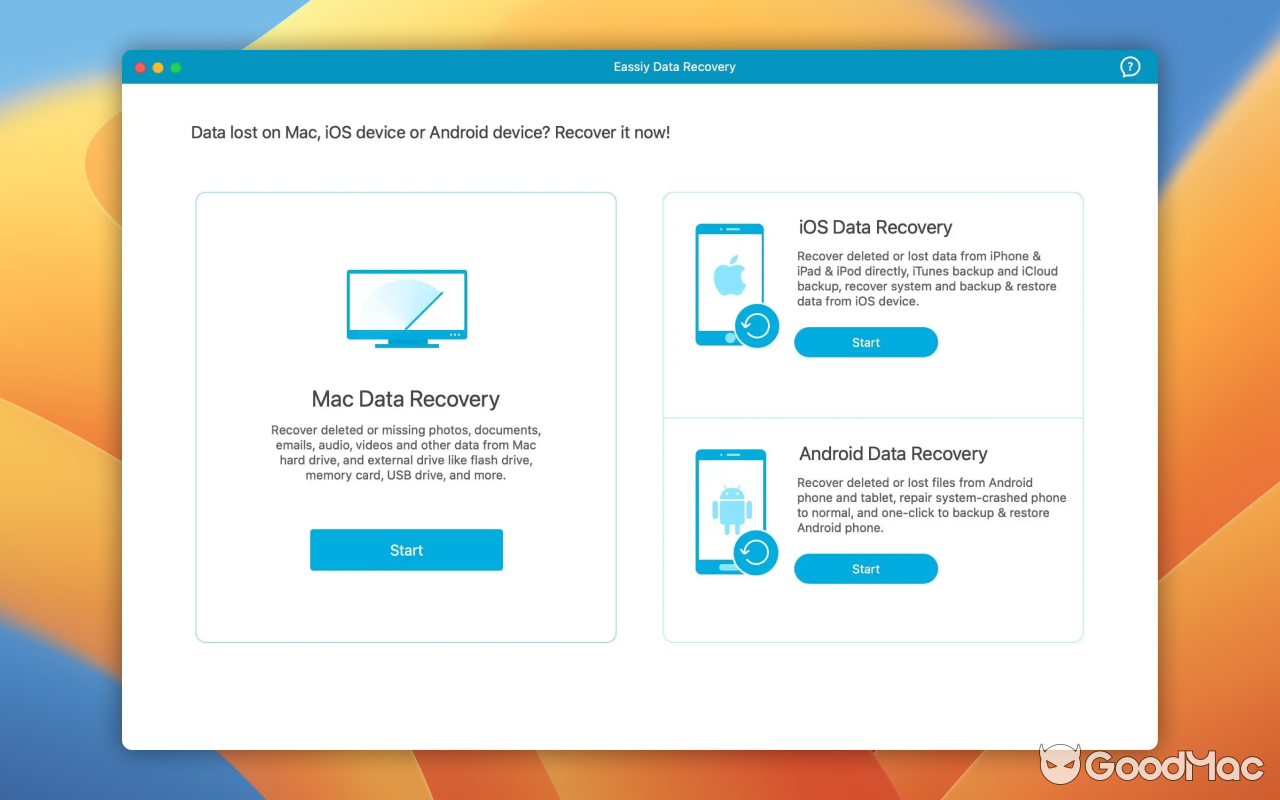1280x800 pixels.
Task: Click the green zoom button in title bar
Action: point(175,67)
